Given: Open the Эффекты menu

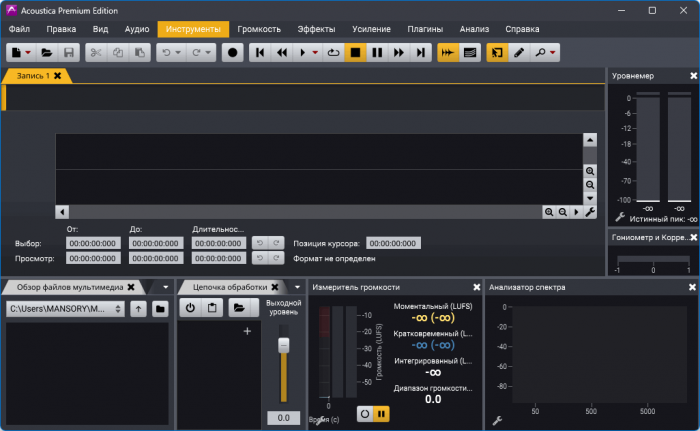Looking at the screenshot, I should click(x=316, y=29).
